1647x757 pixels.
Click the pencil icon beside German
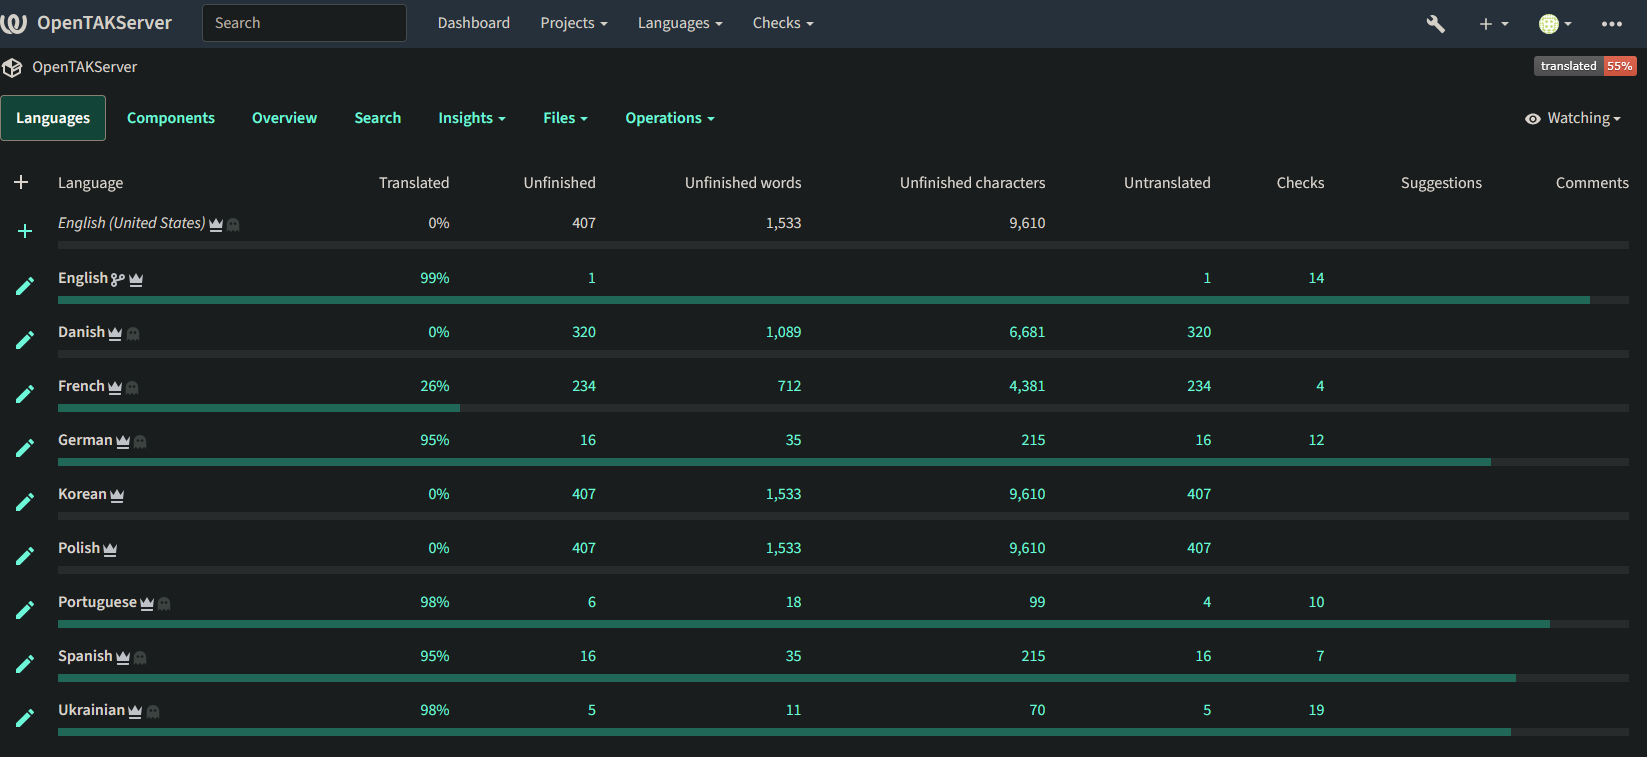(x=25, y=448)
